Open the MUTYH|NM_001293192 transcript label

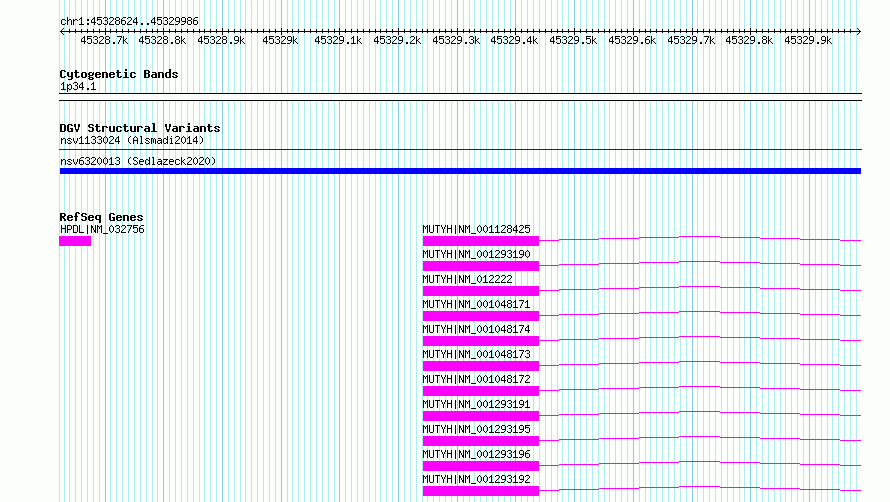click(476, 479)
